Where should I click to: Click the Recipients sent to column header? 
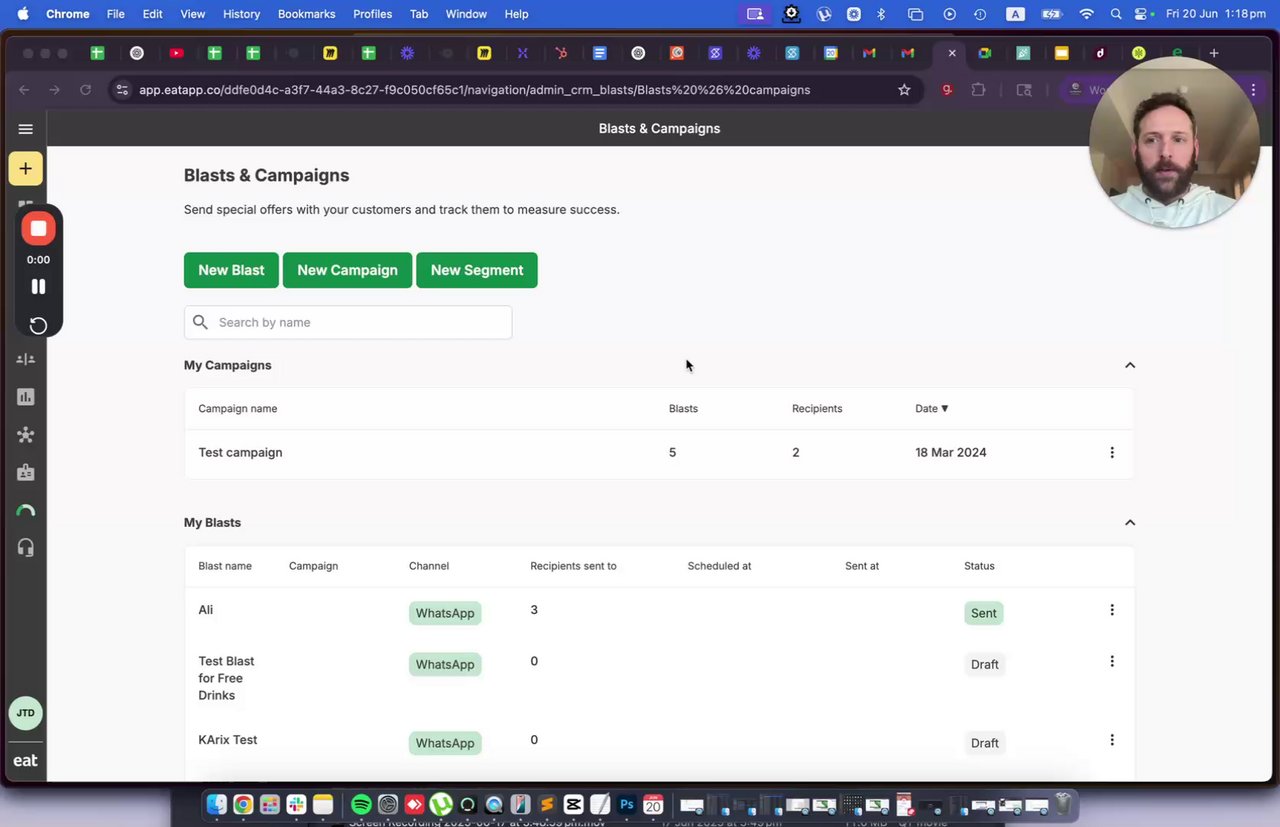click(x=573, y=566)
